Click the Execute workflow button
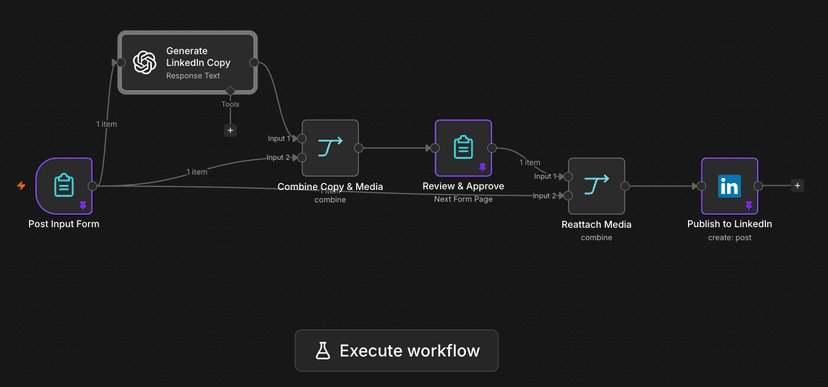Viewport: 828px width, 387px height. (397, 351)
